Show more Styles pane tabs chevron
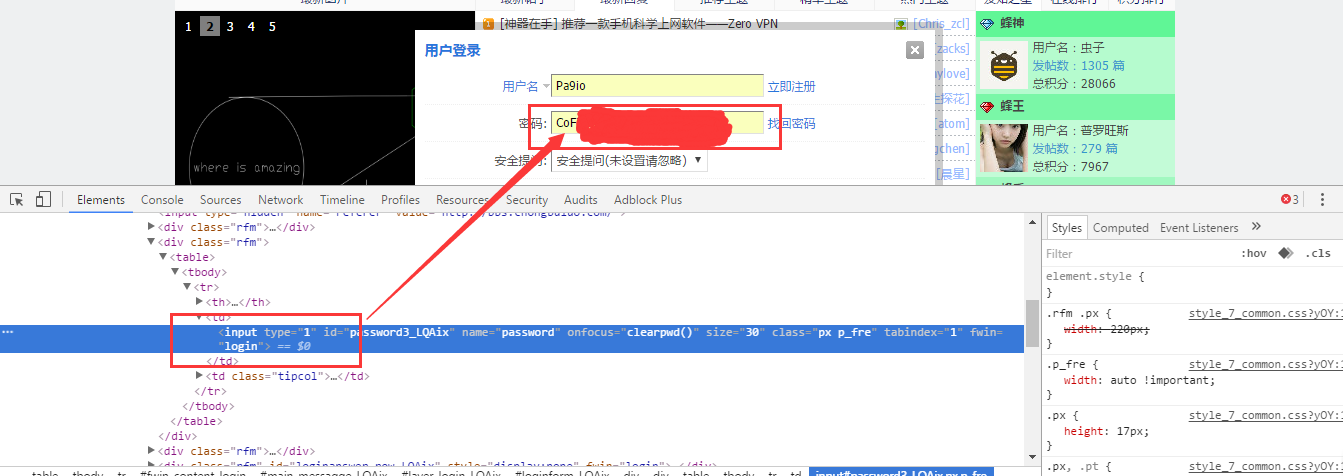Screen dimensions: 1343x476 pos(1257,227)
